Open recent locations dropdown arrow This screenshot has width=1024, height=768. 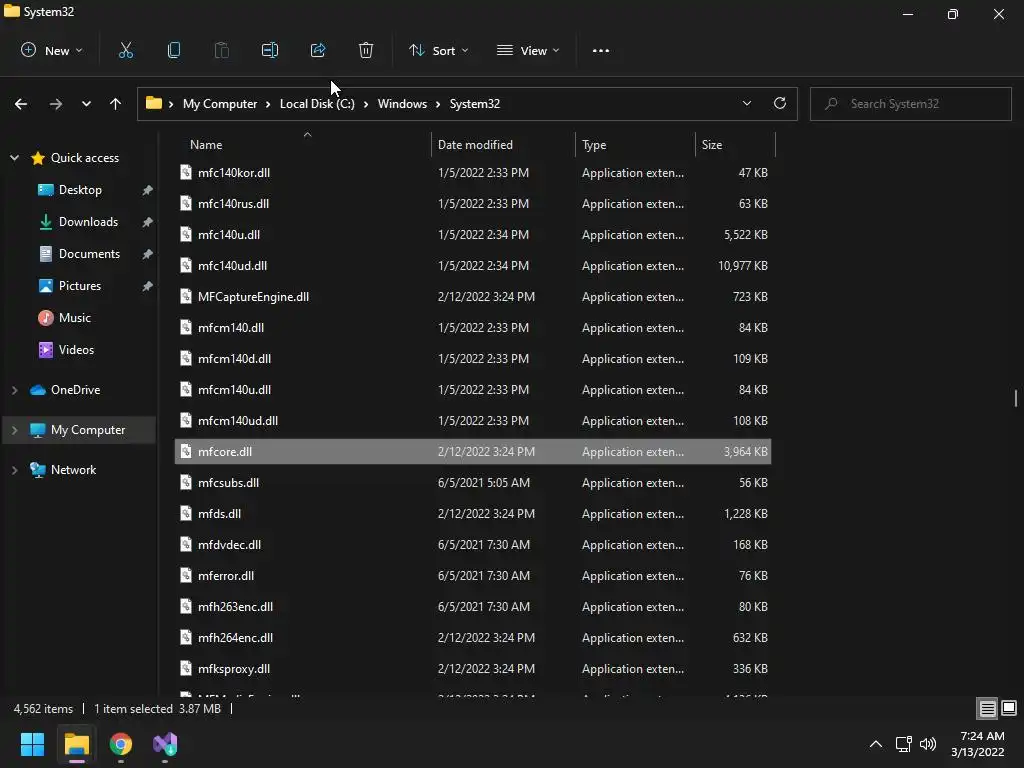(86, 104)
